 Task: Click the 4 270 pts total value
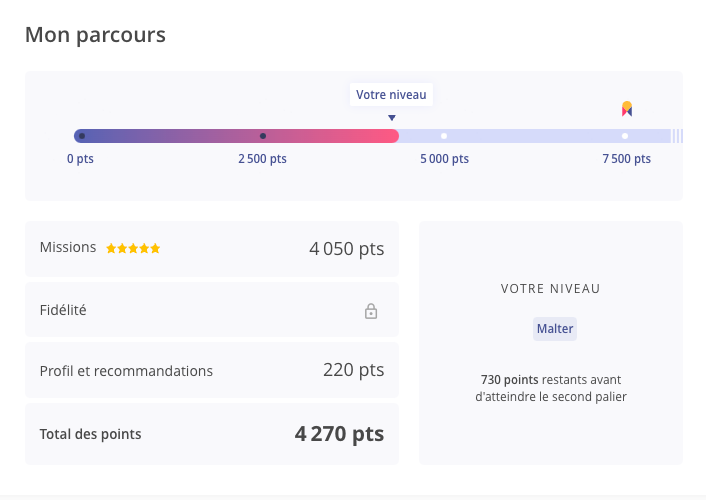pos(339,434)
